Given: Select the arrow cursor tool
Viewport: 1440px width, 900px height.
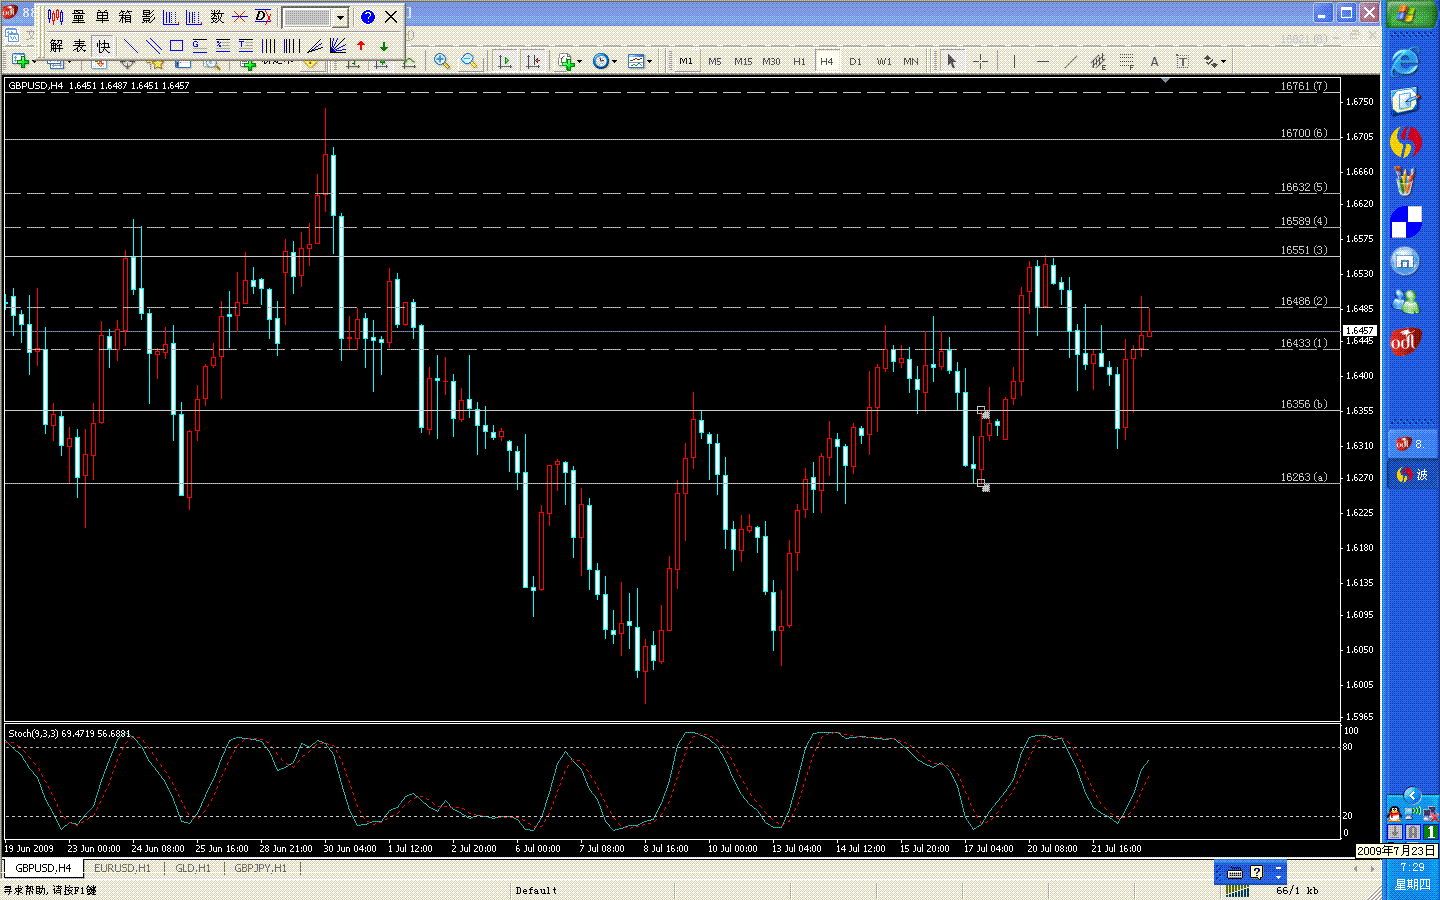Looking at the screenshot, I should tap(952, 61).
